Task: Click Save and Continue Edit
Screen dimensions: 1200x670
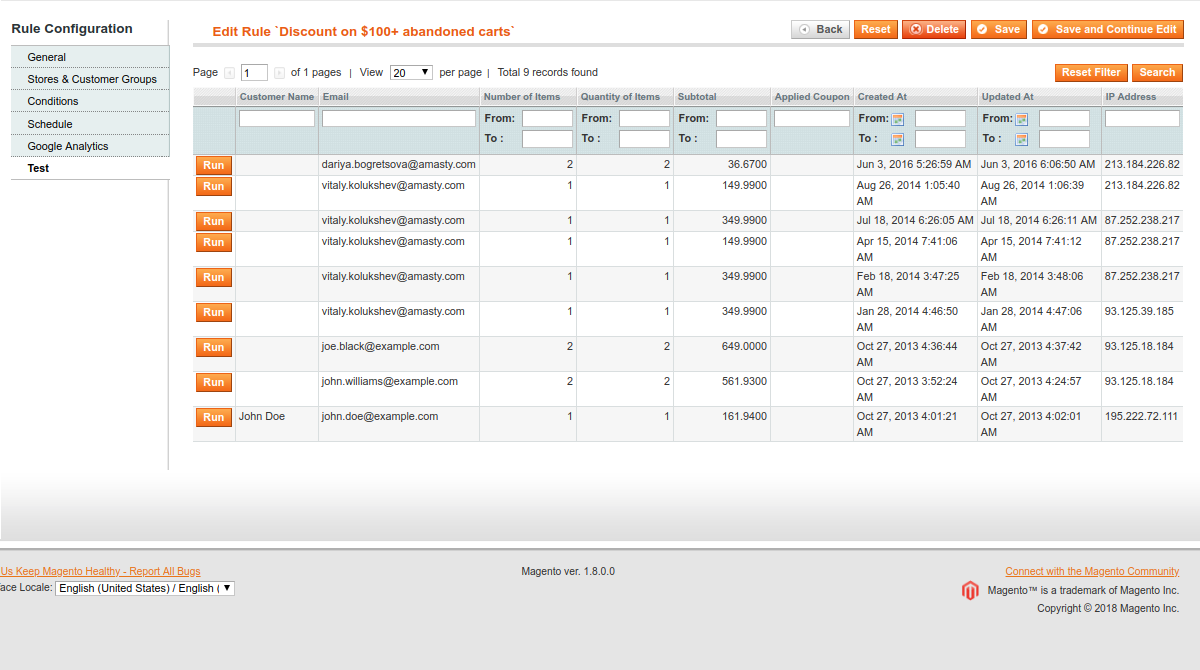Action: click(1107, 30)
